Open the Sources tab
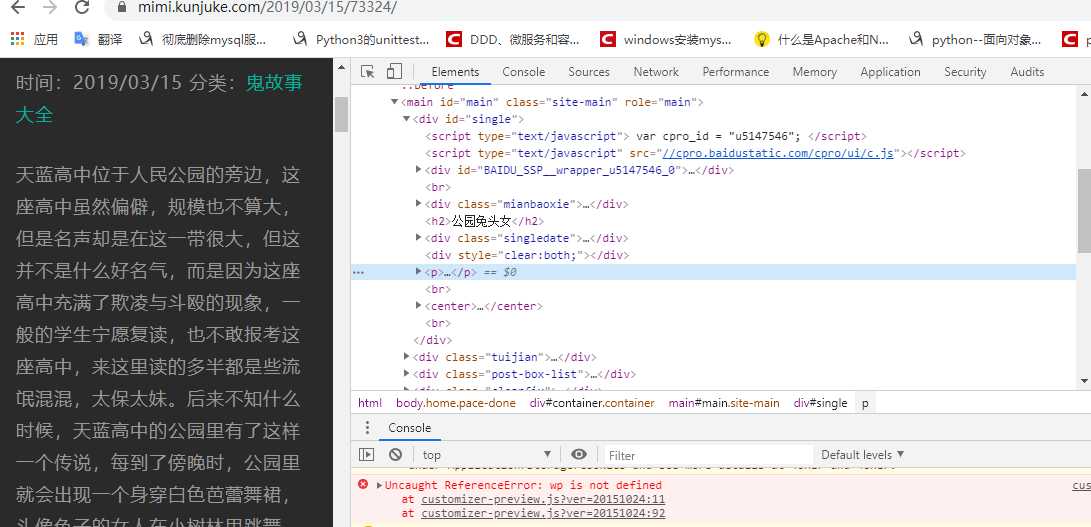This screenshot has height=527, width=1091. tap(589, 72)
